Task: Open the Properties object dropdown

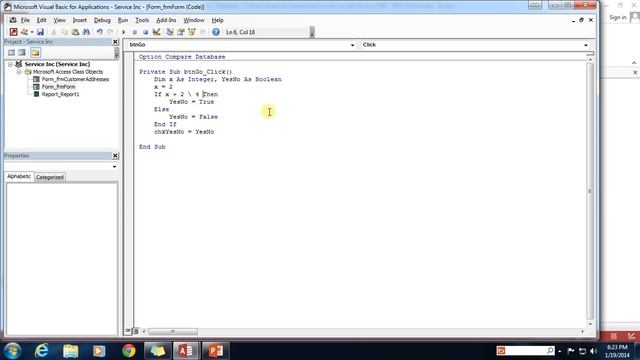Action: 114,167
